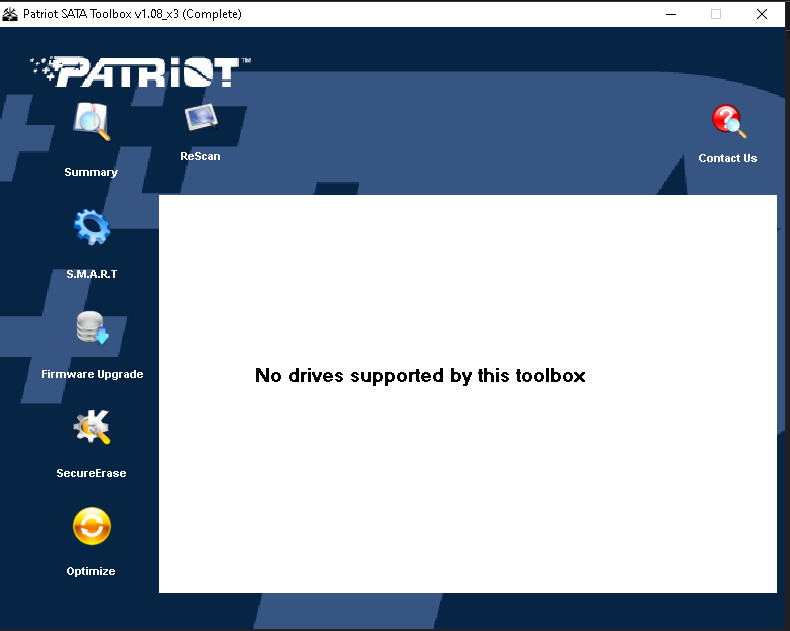Select the SecureErase label
This screenshot has width=790, height=631.
pyautogui.click(x=91, y=473)
